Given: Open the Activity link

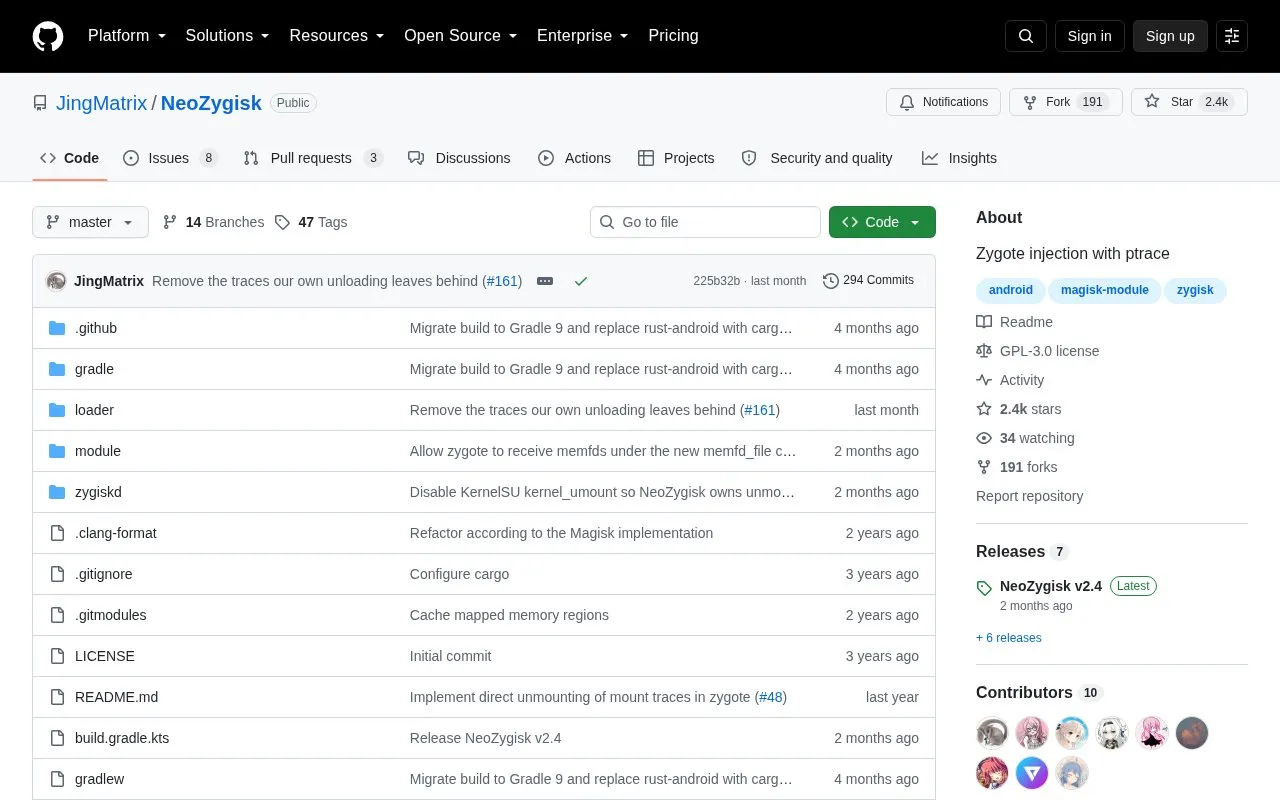Looking at the screenshot, I should (x=1011, y=380).
